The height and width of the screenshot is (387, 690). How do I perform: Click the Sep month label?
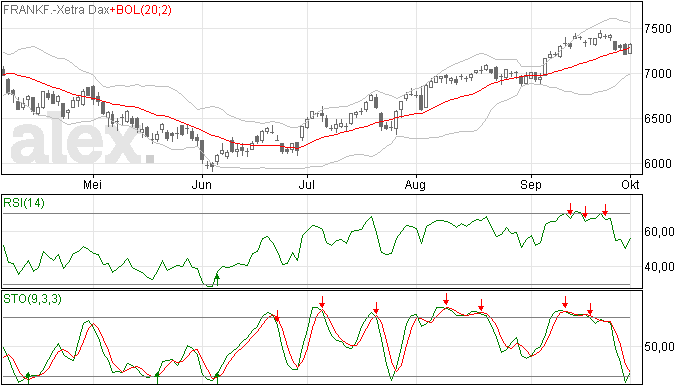(x=531, y=184)
